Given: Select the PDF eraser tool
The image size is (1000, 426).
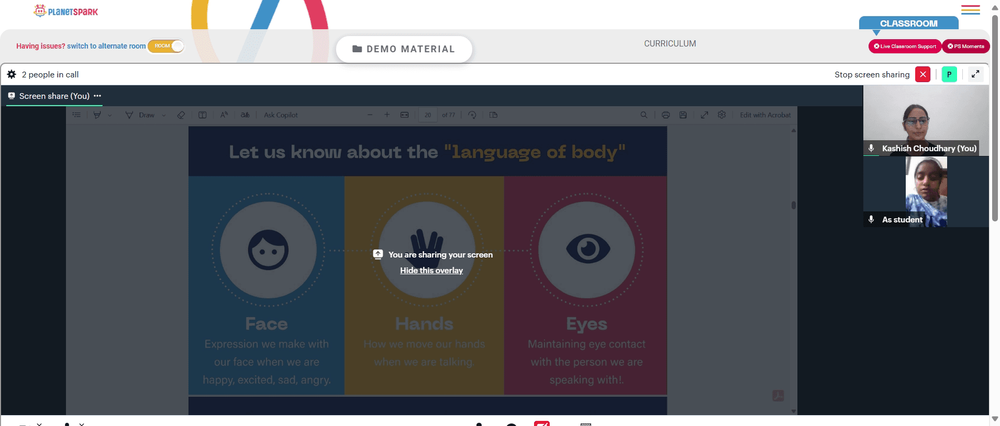Looking at the screenshot, I should pyautogui.click(x=180, y=115).
